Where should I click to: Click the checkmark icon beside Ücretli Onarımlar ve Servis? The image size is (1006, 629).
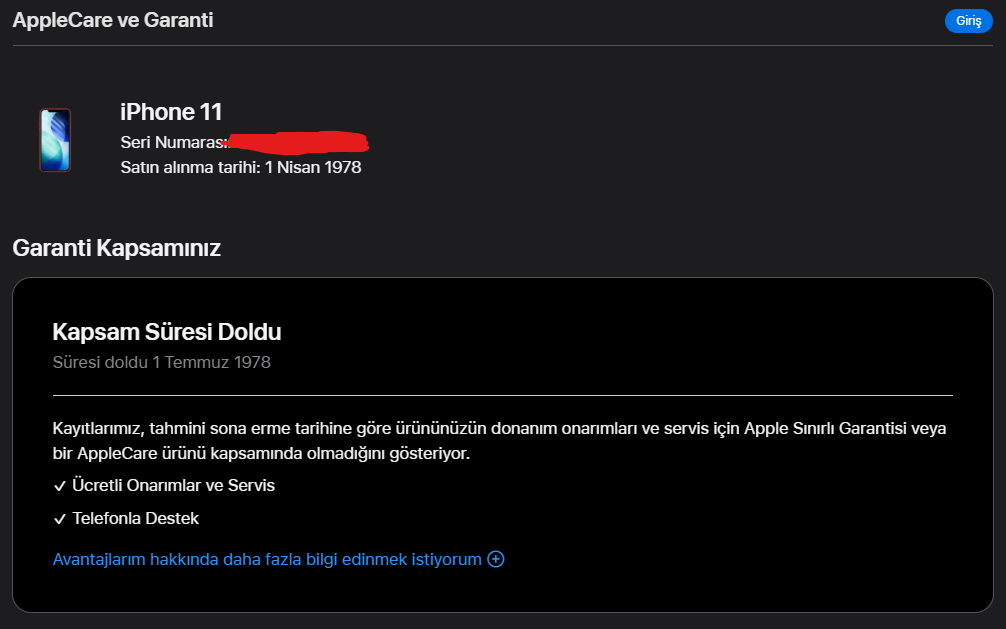[x=60, y=487]
